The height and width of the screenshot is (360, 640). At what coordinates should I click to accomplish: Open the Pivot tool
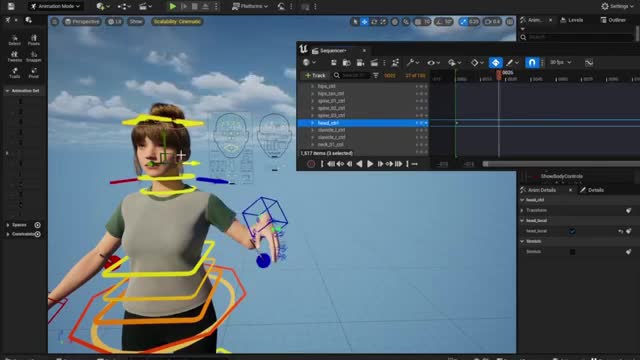(34, 73)
